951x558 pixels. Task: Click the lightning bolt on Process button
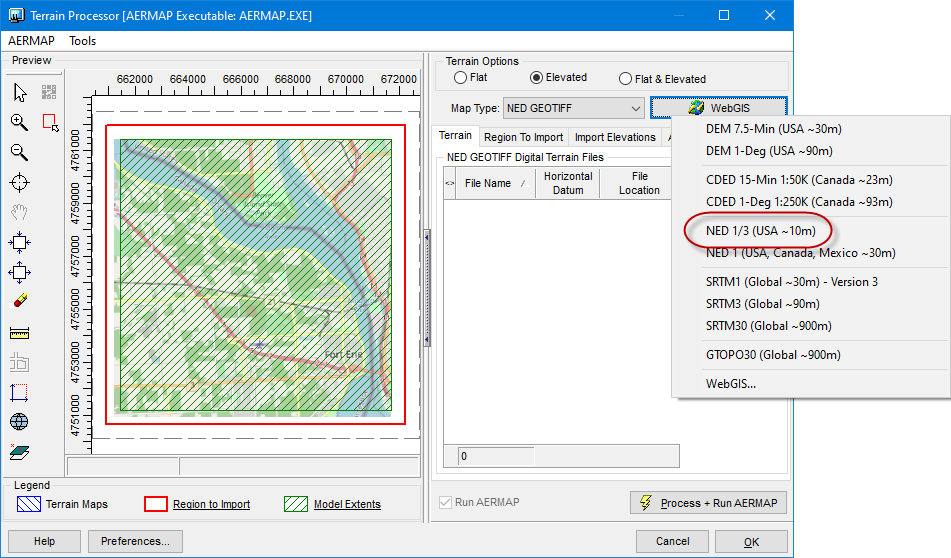coord(646,503)
